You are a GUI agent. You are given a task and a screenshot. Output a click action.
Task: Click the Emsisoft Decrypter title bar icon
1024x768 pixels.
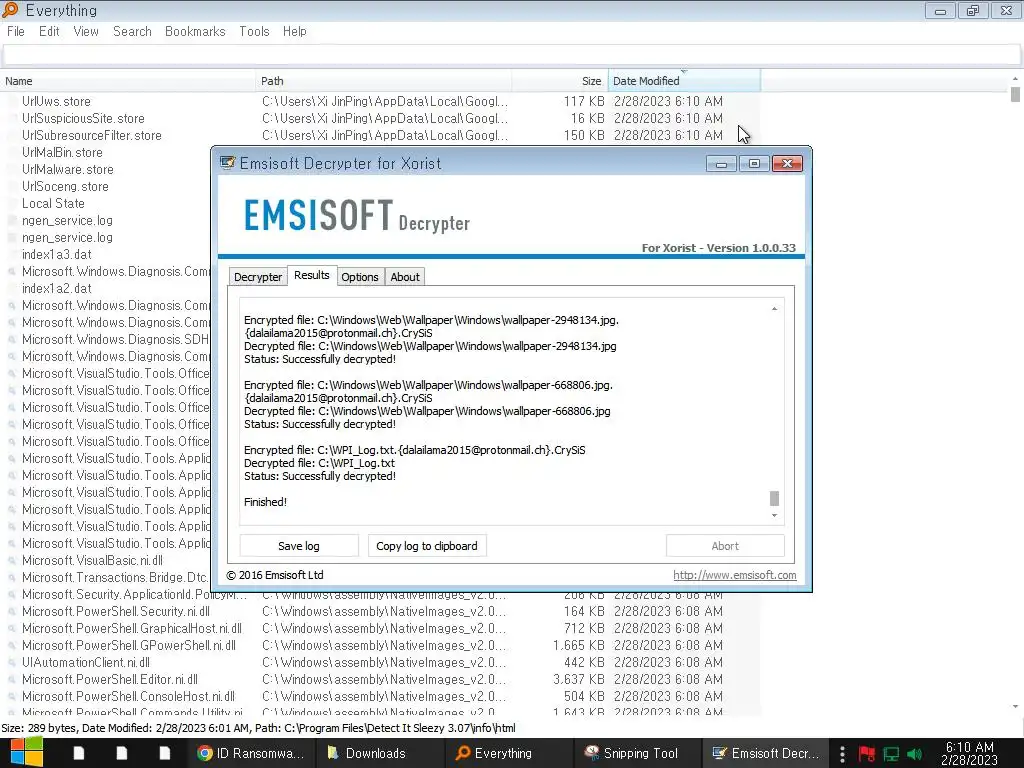[x=227, y=163]
